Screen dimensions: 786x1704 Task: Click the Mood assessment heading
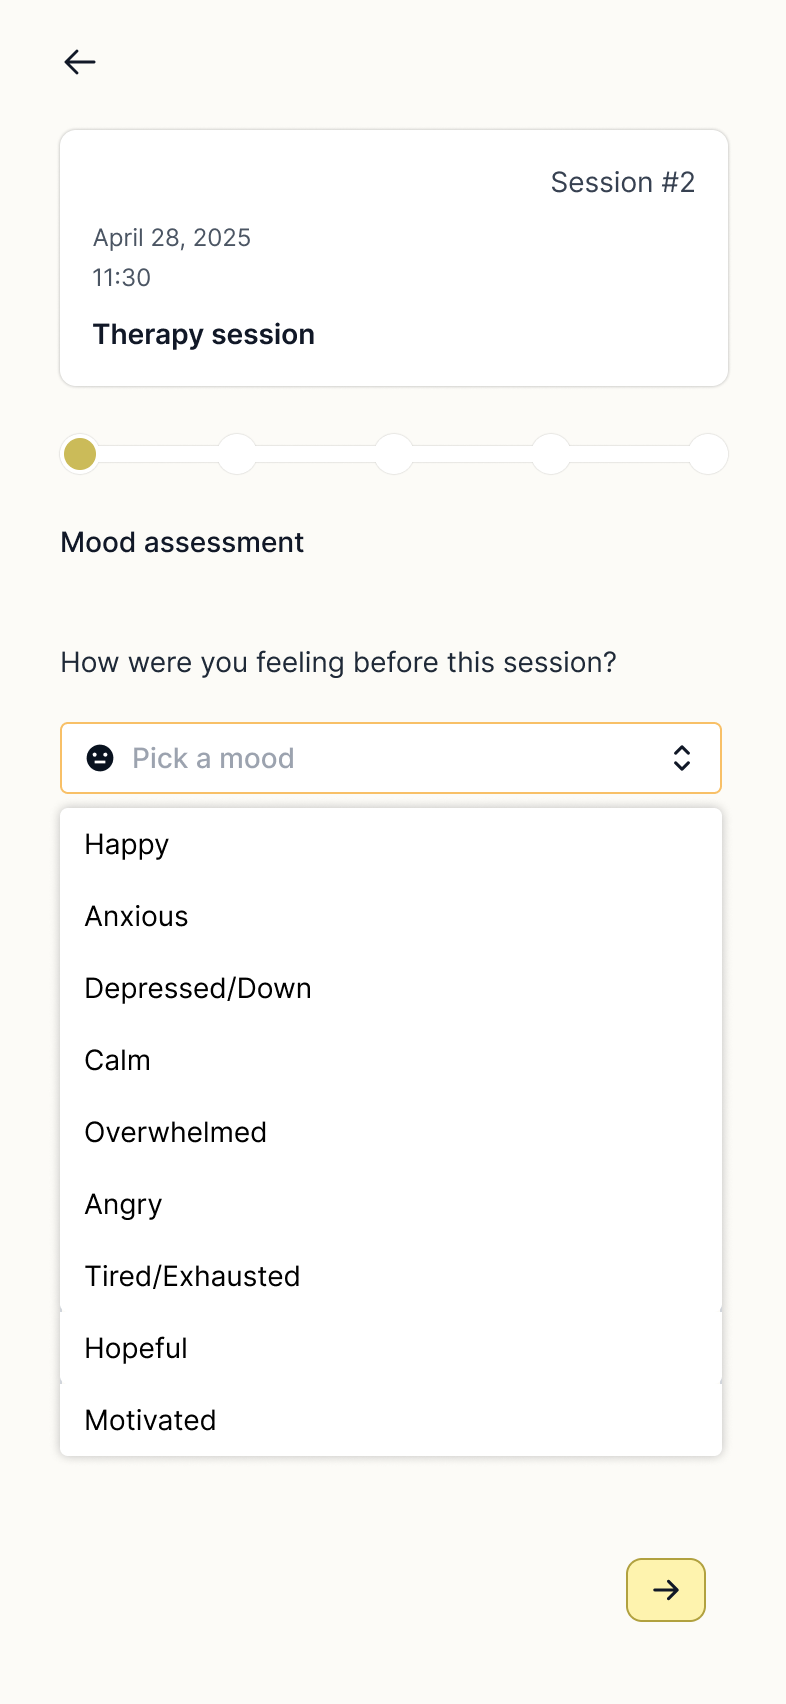(182, 542)
